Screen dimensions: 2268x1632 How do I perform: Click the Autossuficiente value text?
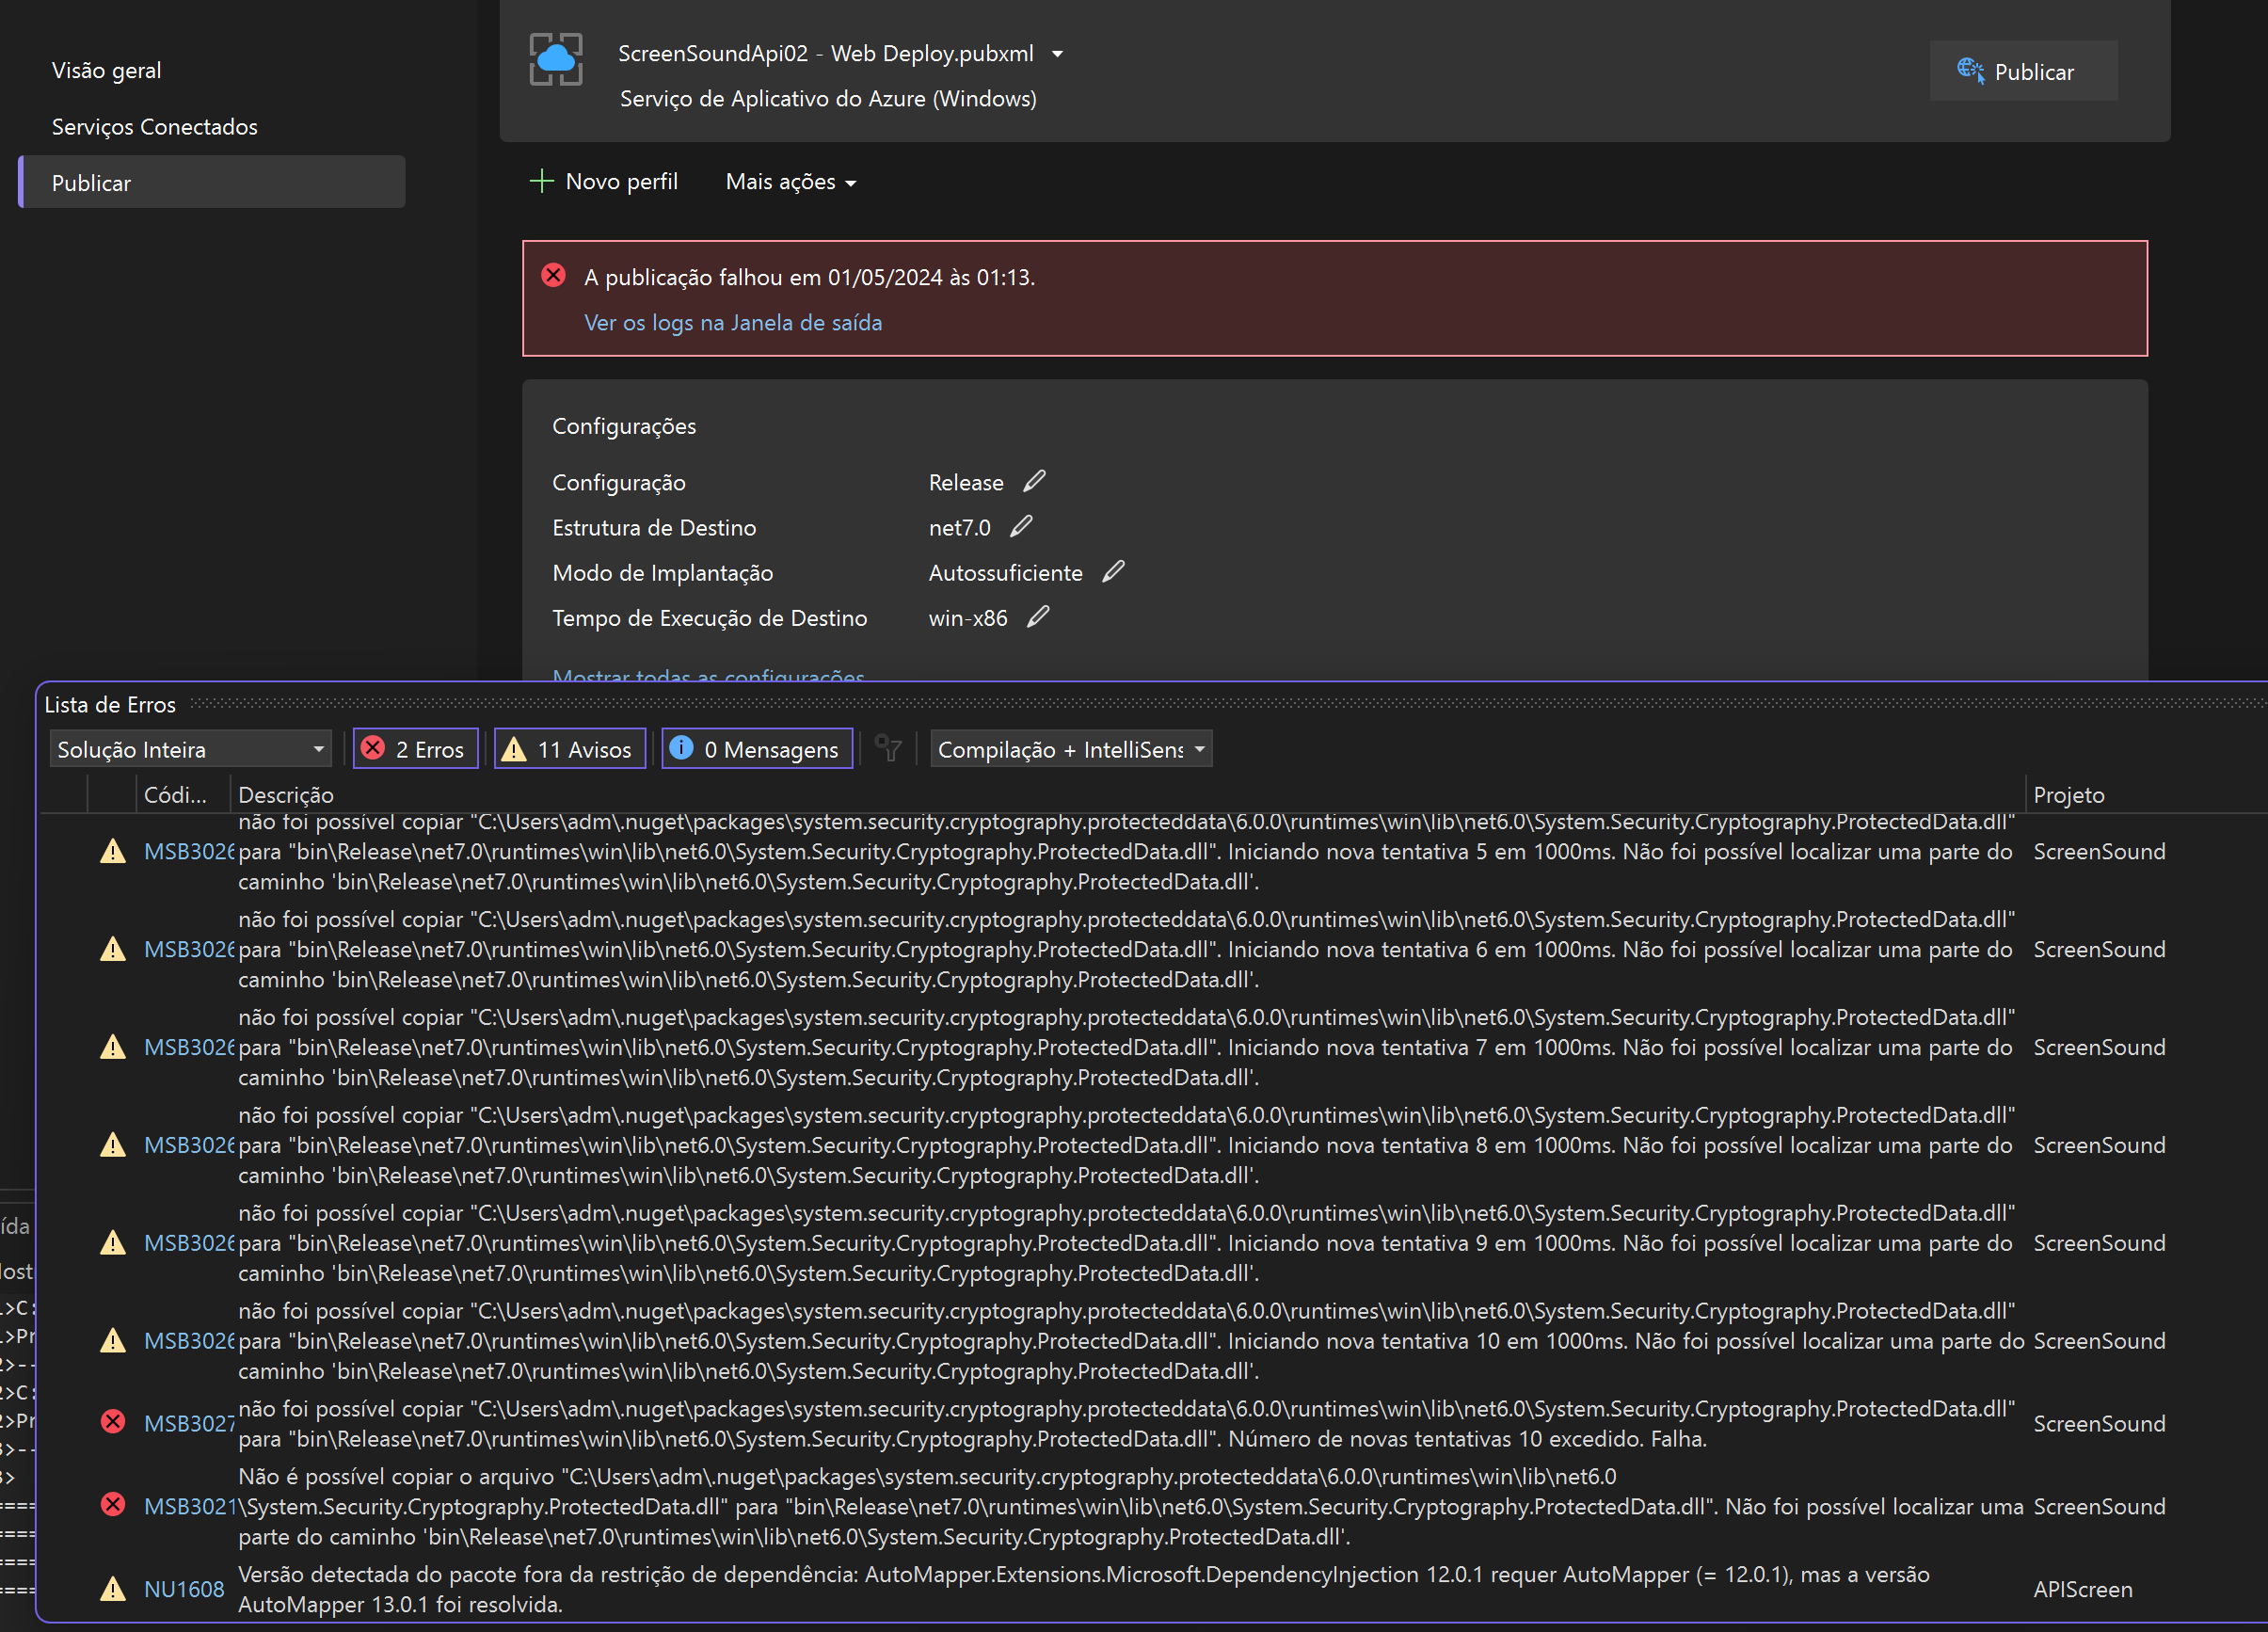point(1005,572)
